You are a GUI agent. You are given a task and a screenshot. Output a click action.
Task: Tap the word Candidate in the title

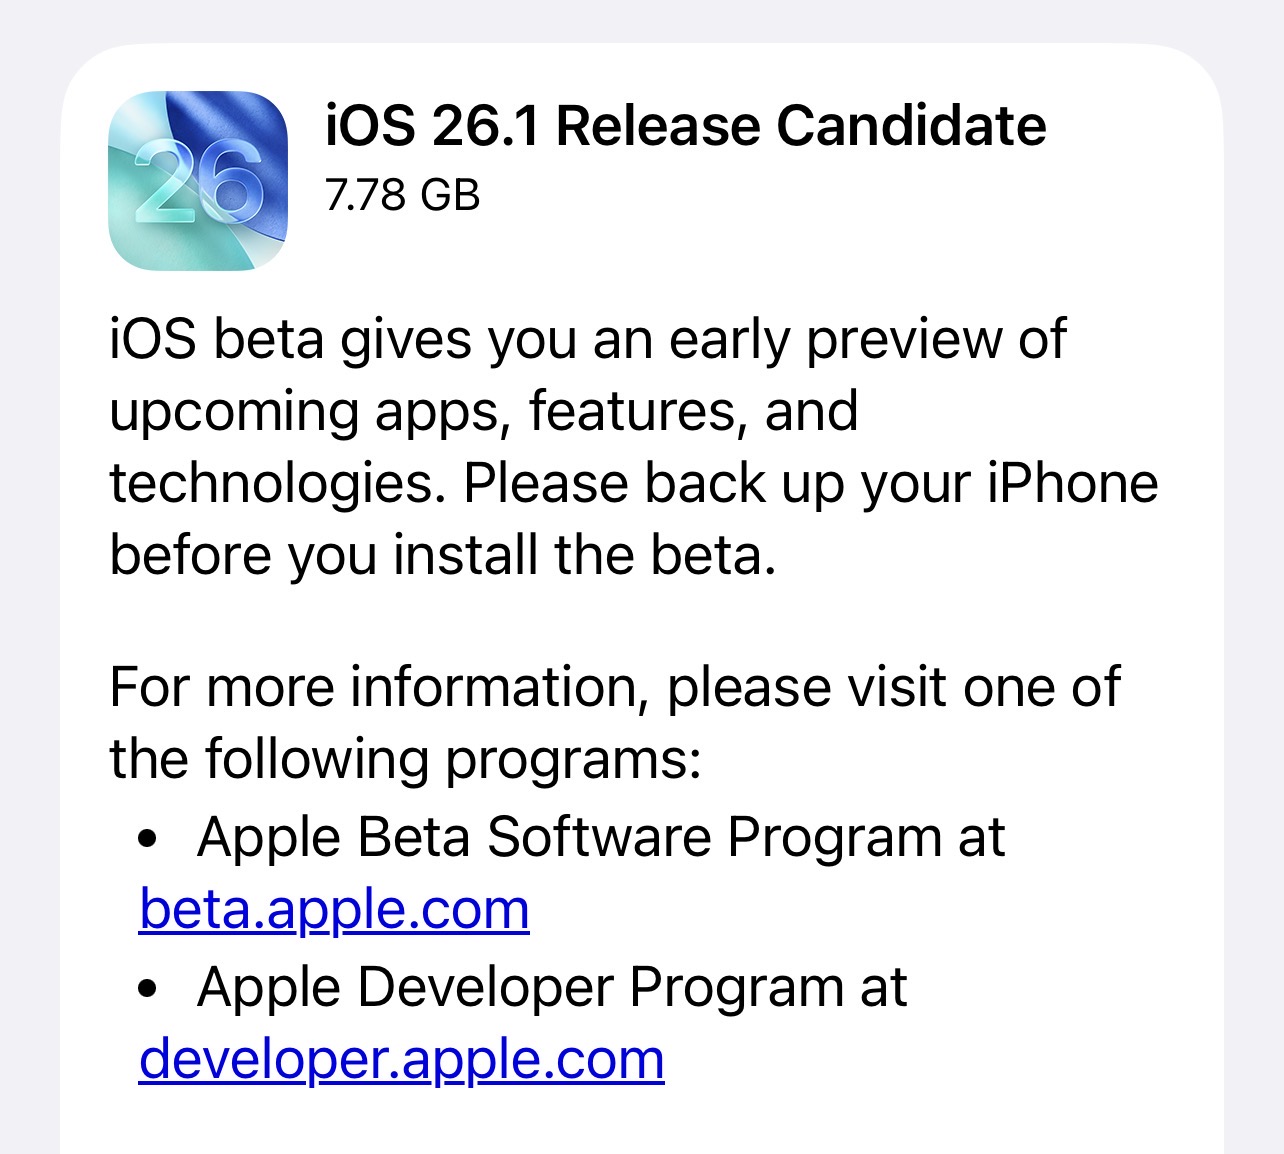tap(911, 126)
